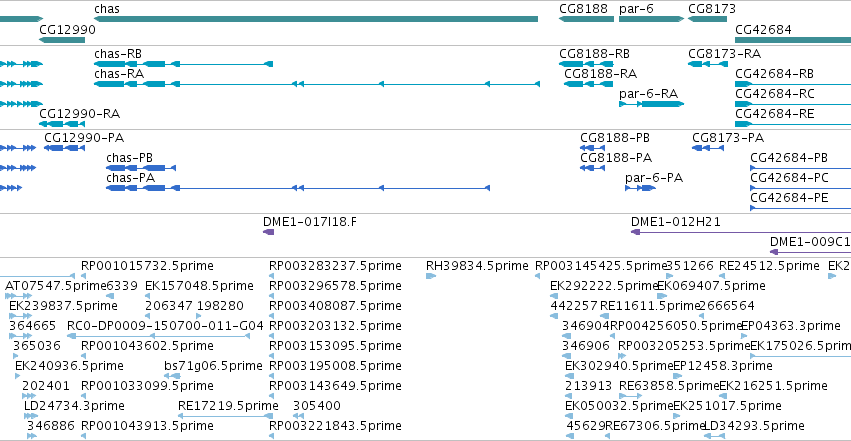Select the CG42684-RB transcript
851x441 pixels.
point(793,84)
